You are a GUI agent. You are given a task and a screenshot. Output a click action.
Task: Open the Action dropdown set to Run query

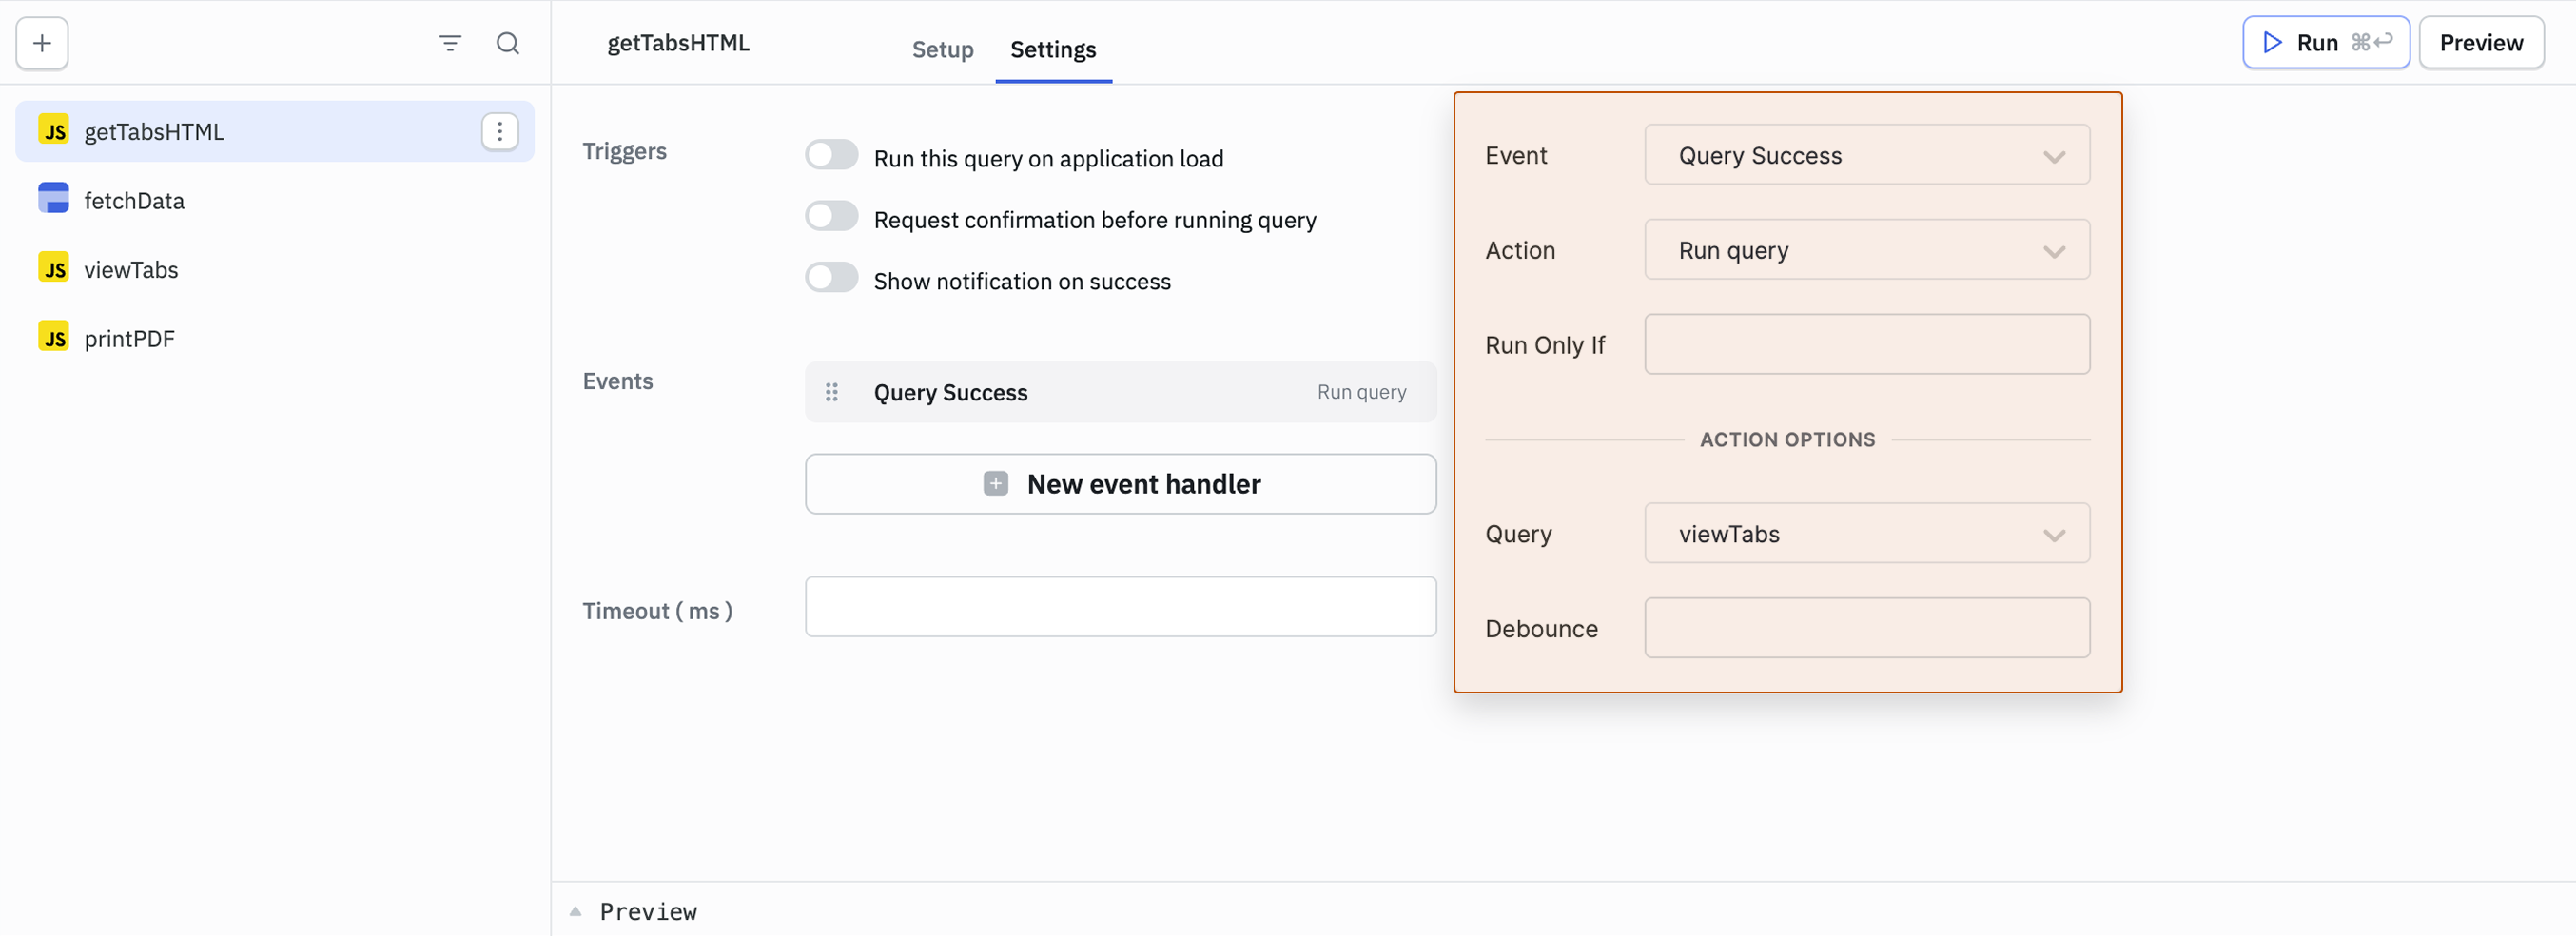tap(1866, 250)
